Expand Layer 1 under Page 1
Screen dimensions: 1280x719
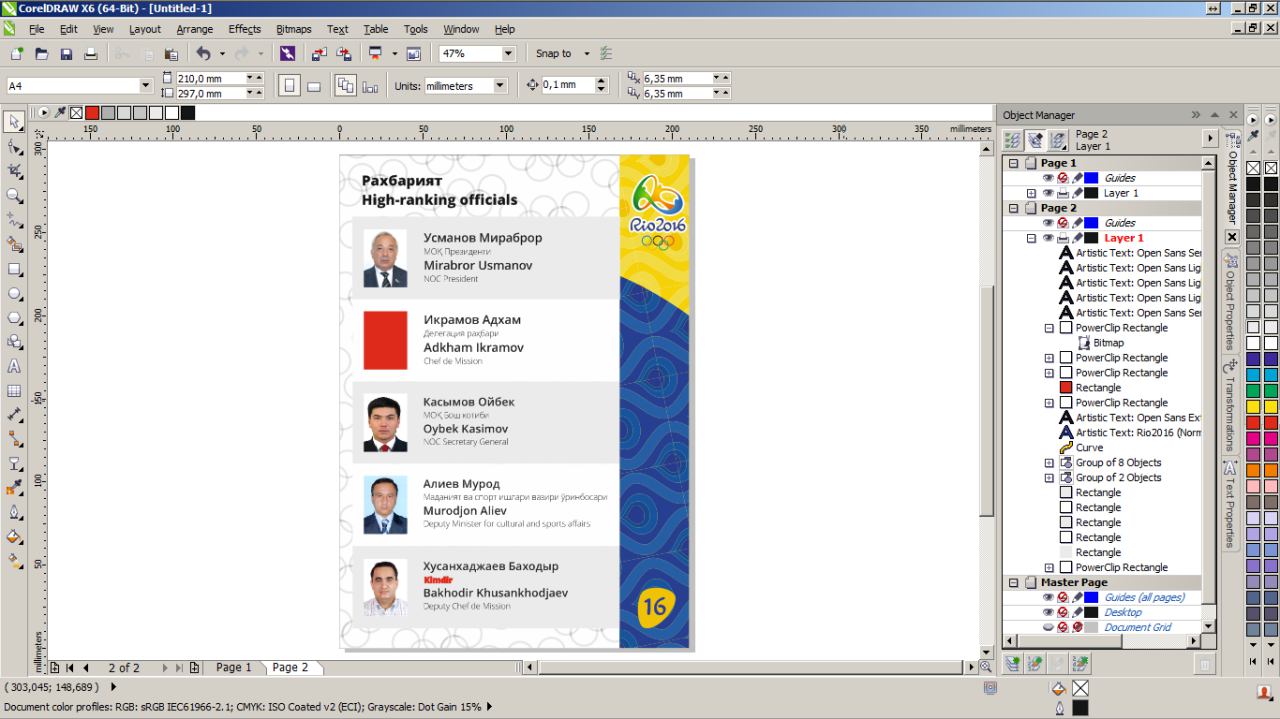1031,193
